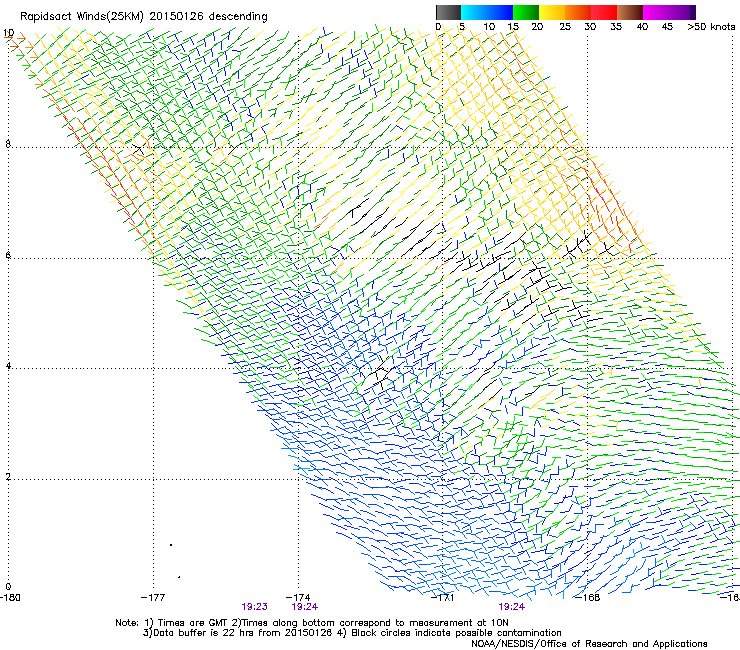Viewport: 740px width, 650px height.
Task: Click the orange 25-30 knots legend swatch
Action: click(578, 12)
